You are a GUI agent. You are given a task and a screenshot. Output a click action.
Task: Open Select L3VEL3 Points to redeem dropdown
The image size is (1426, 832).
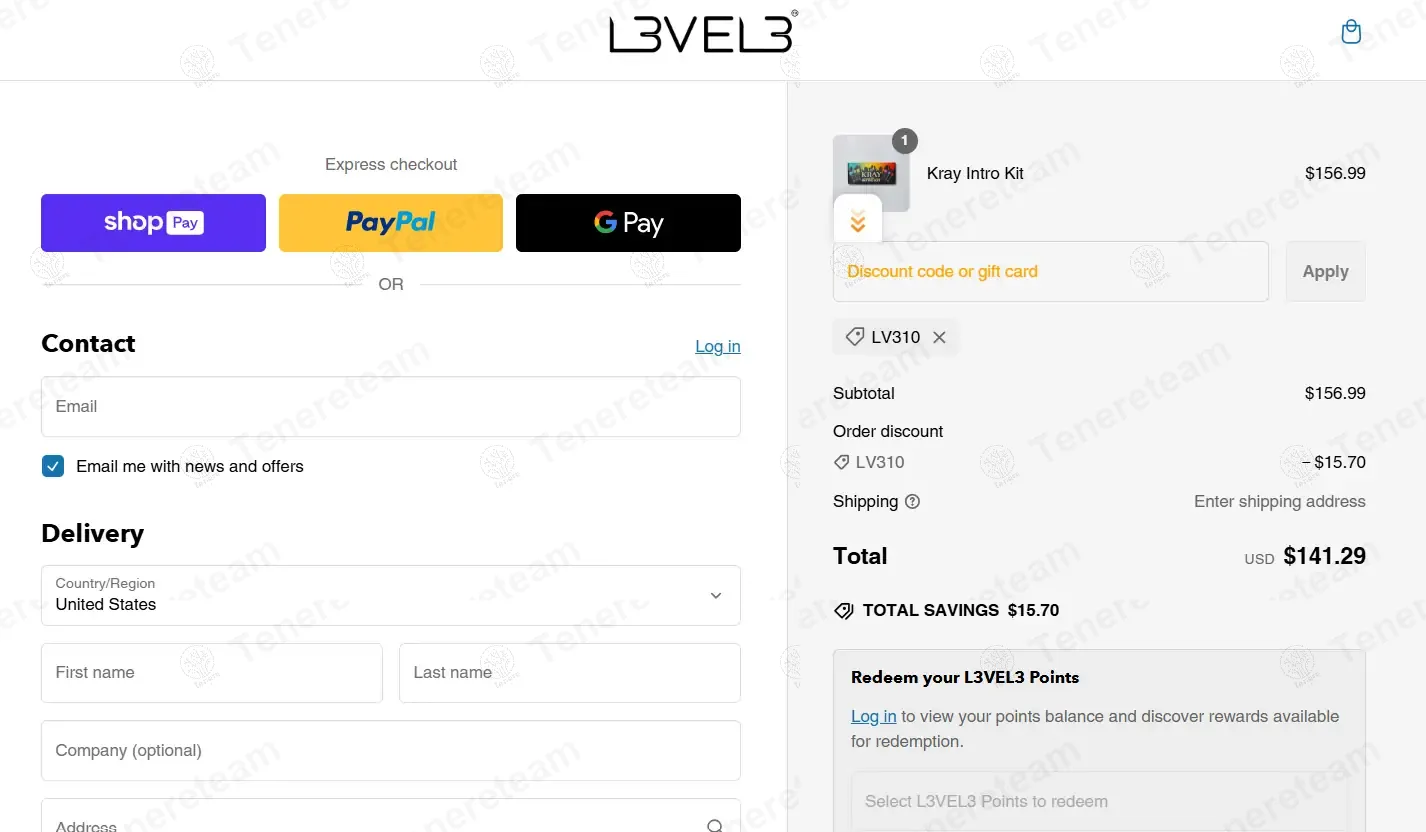[x=1099, y=801]
